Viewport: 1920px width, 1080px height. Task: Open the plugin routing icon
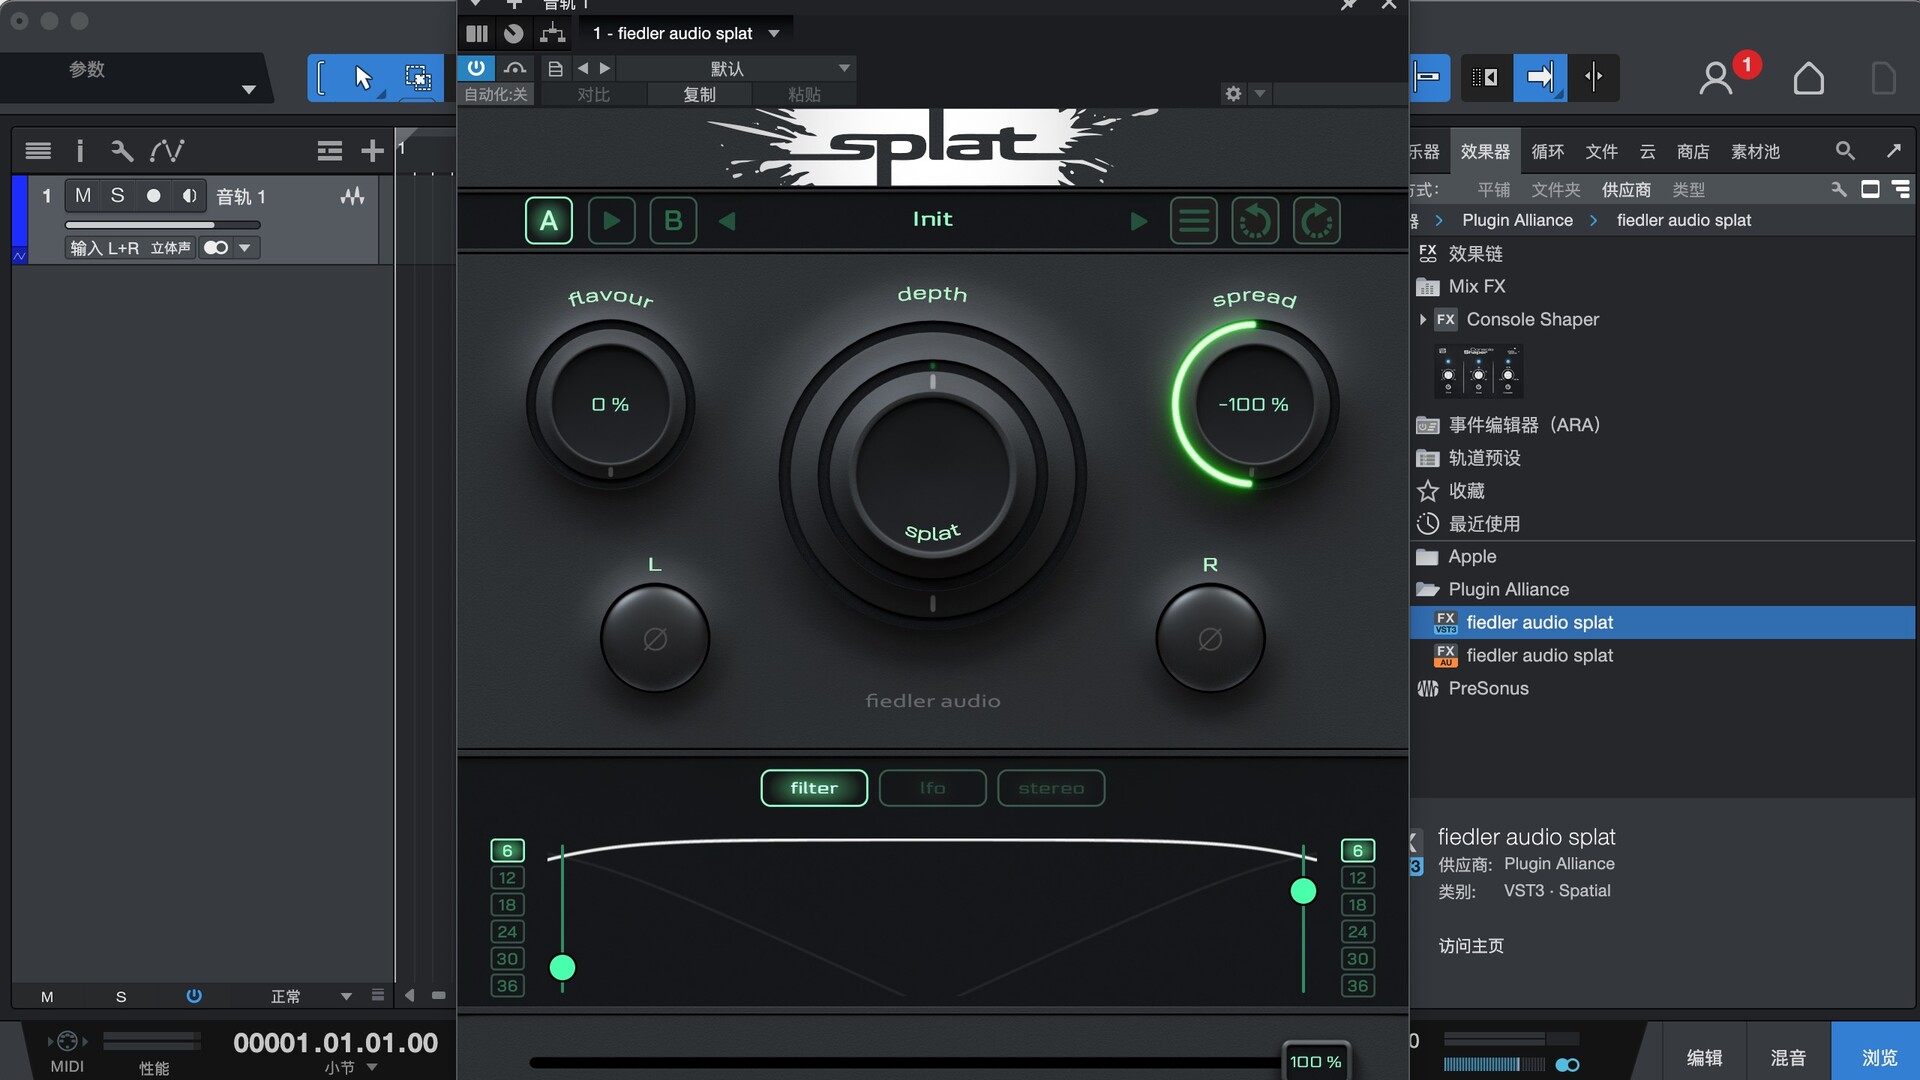click(x=552, y=33)
